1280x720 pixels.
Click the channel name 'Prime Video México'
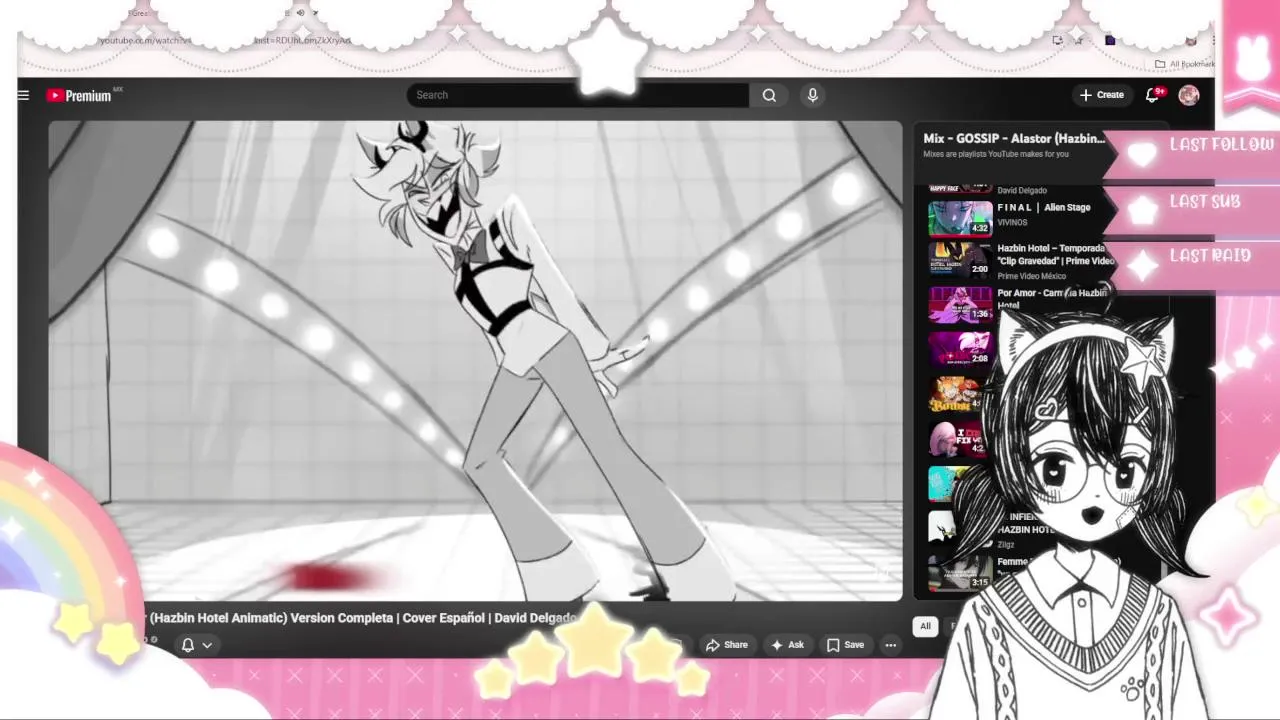tap(1031, 276)
